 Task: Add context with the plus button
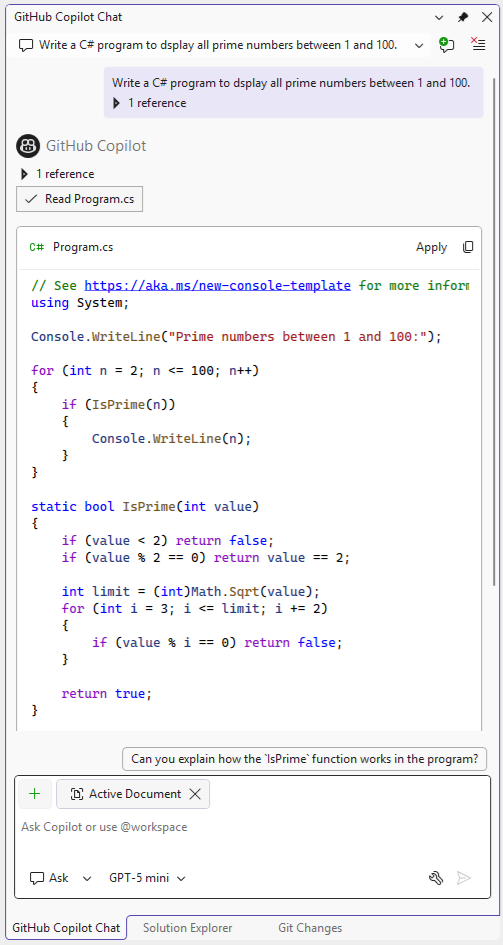coord(34,794)
